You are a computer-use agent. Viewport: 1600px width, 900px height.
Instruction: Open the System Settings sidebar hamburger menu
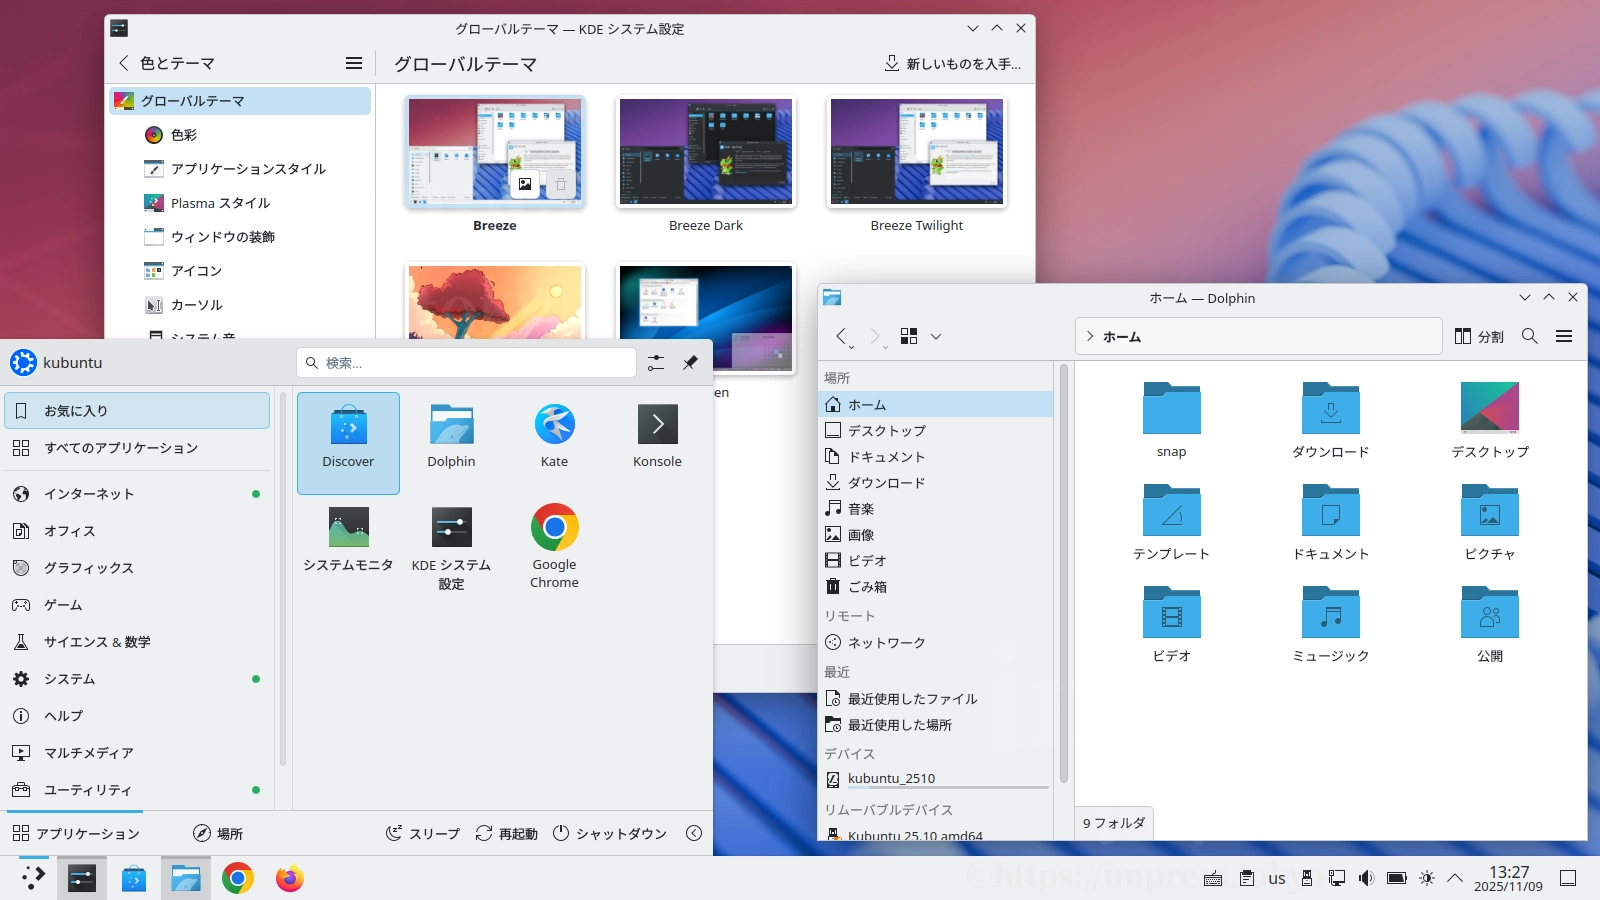pyautogui.click(x=354, y=63)
